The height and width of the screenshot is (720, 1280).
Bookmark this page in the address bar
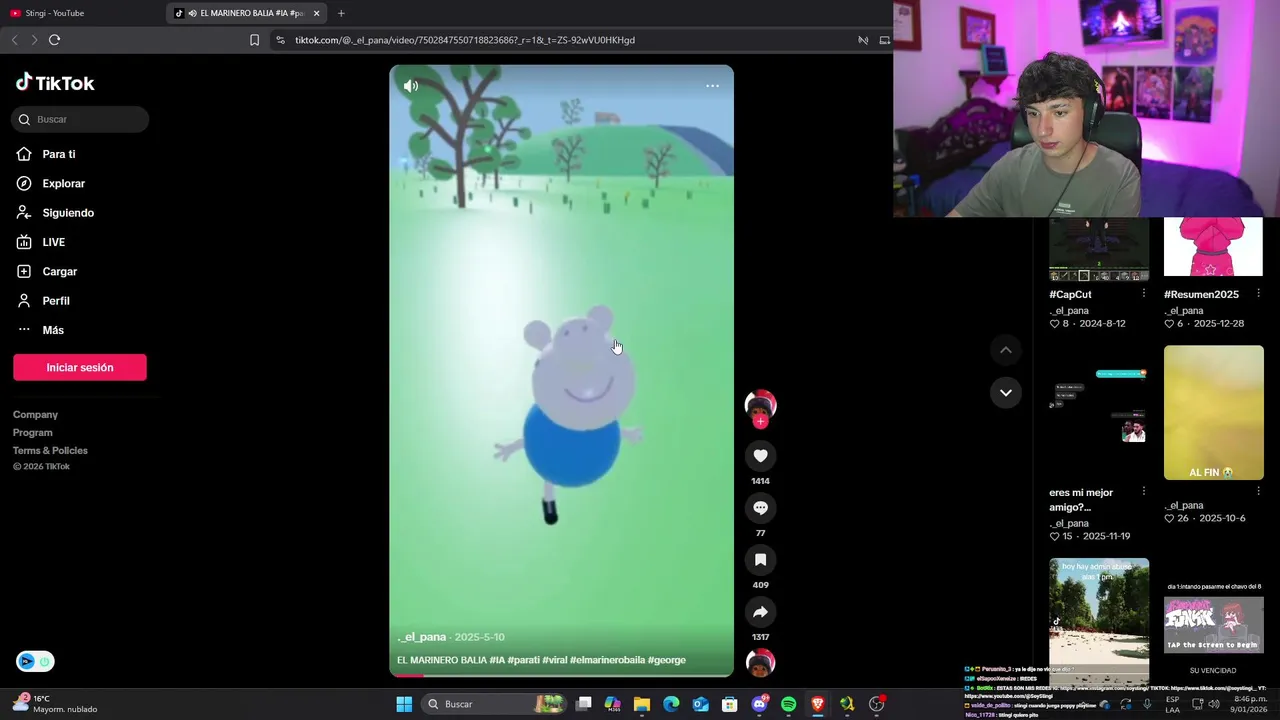tap(254, 40)
